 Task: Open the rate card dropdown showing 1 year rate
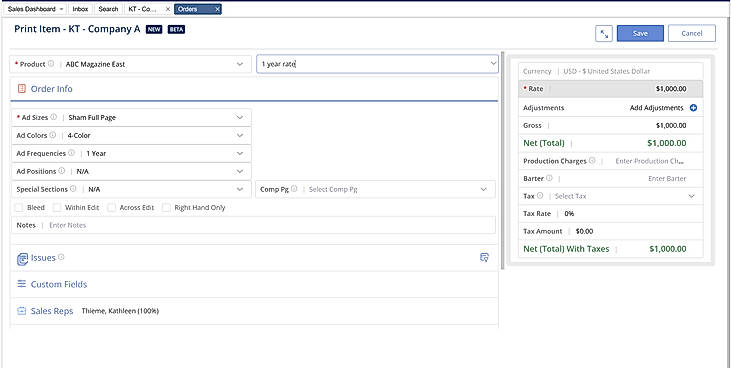(377, 64)
